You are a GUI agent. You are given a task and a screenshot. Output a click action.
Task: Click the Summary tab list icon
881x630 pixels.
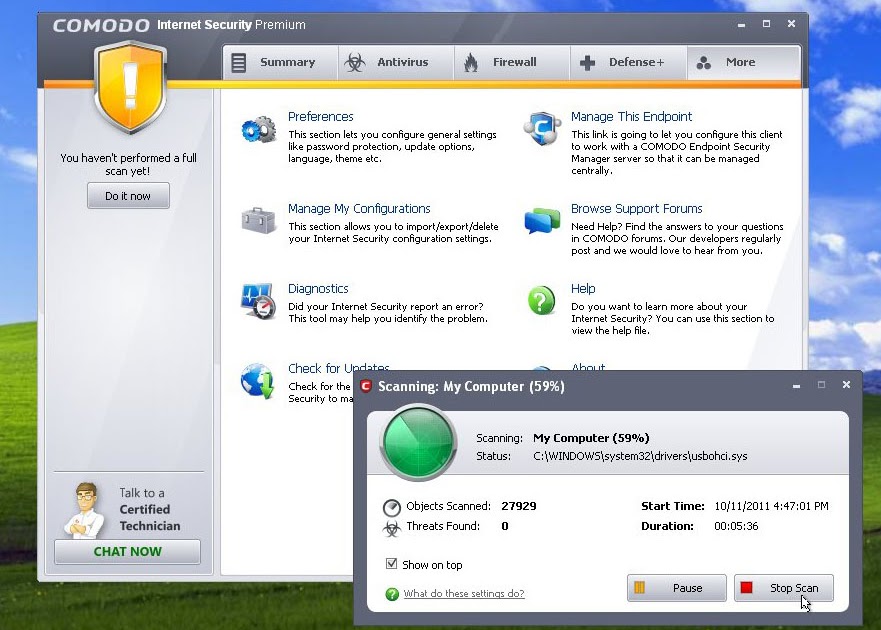coord(239,62)
